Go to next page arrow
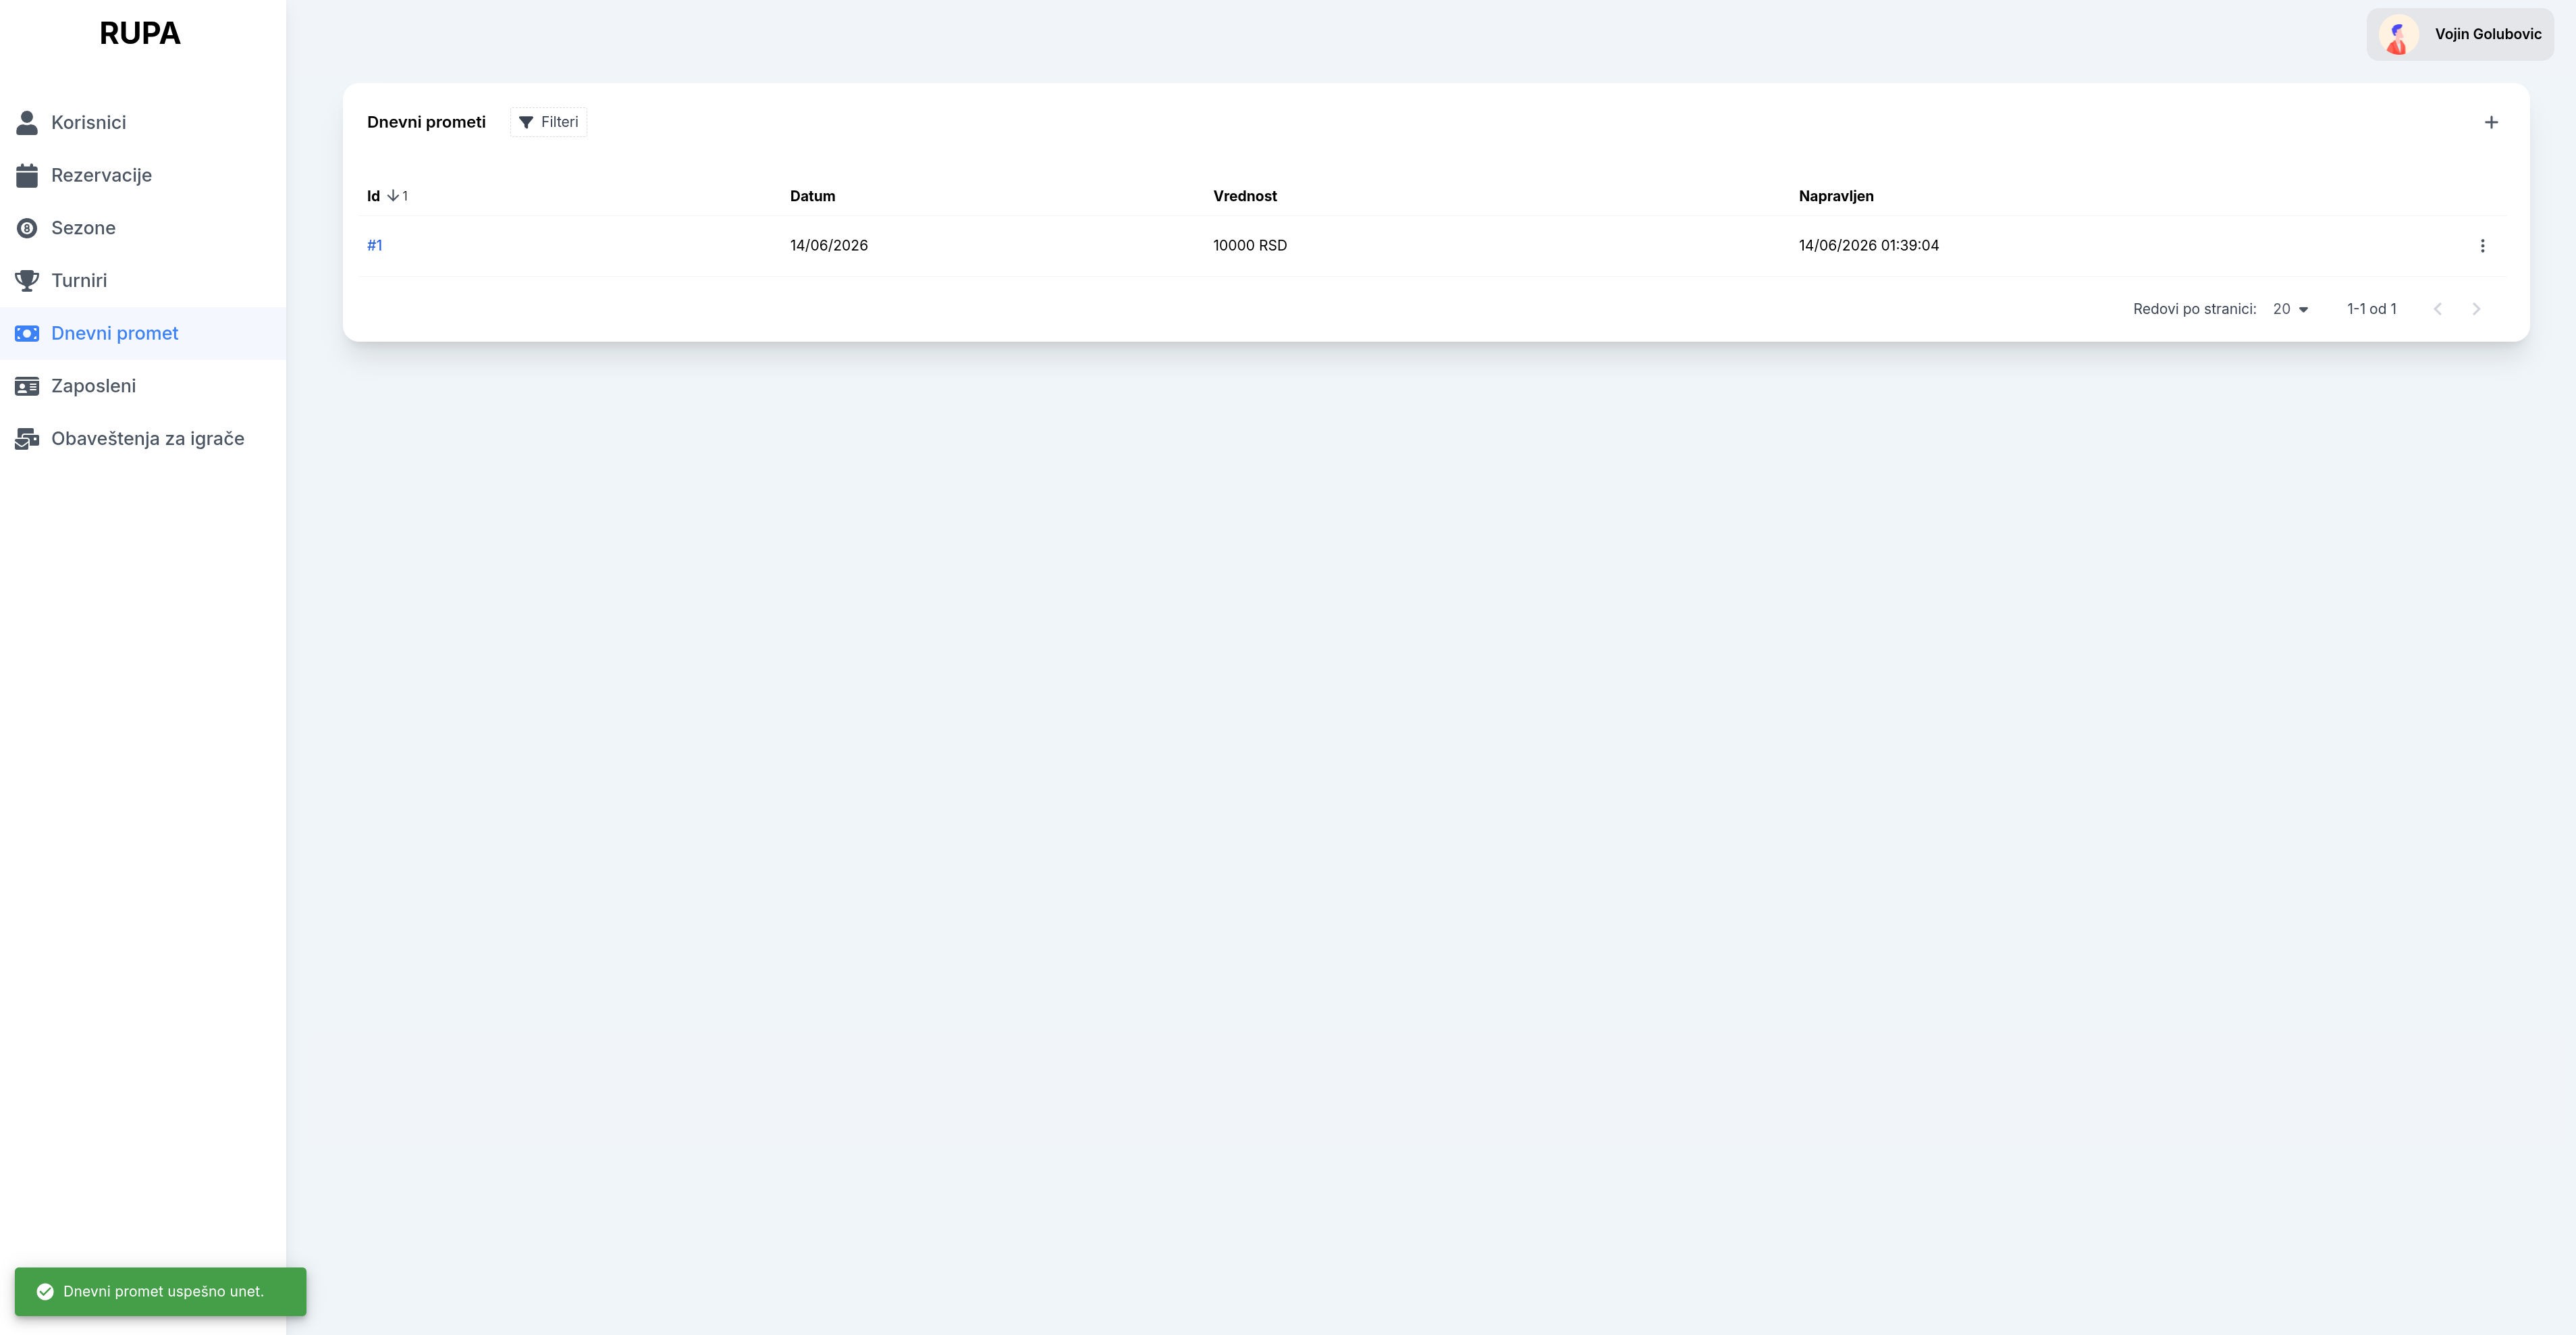 point(2476,309)
